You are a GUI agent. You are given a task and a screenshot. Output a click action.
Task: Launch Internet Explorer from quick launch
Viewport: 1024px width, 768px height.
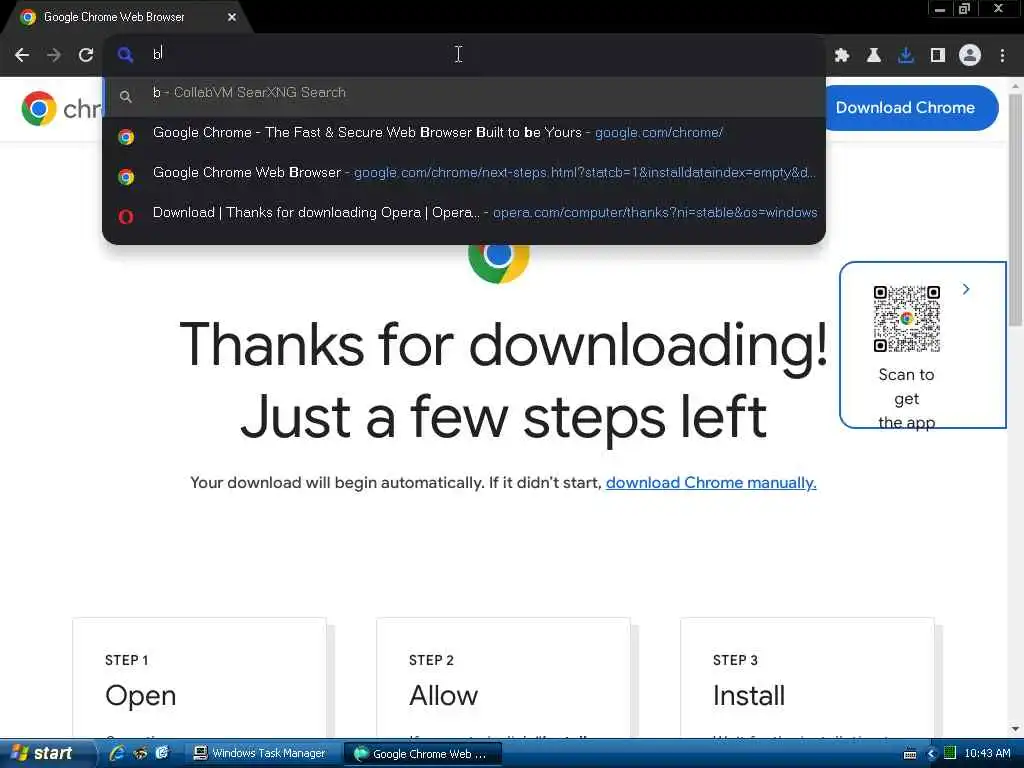point(118,753)
